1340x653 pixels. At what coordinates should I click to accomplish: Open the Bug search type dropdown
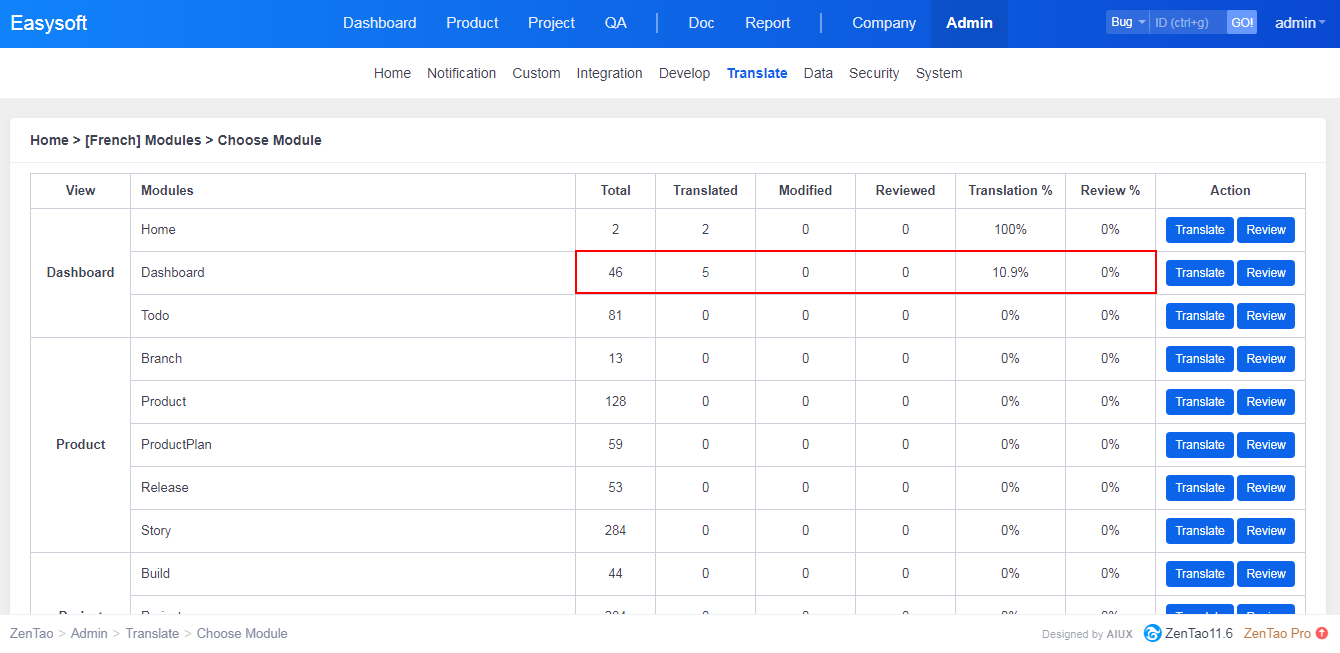tap(1127, 22)
